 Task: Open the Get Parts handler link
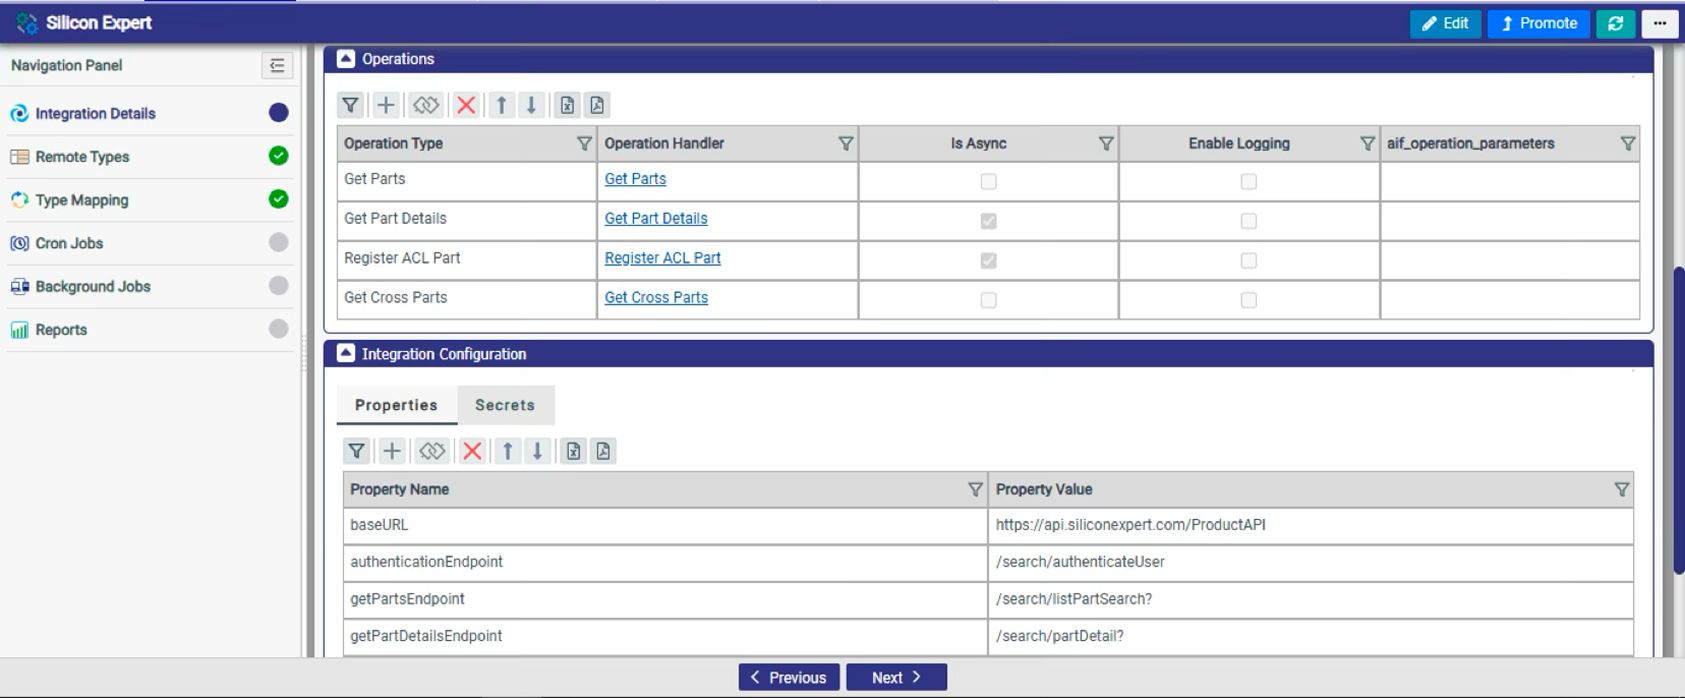(x=635, y=179)
